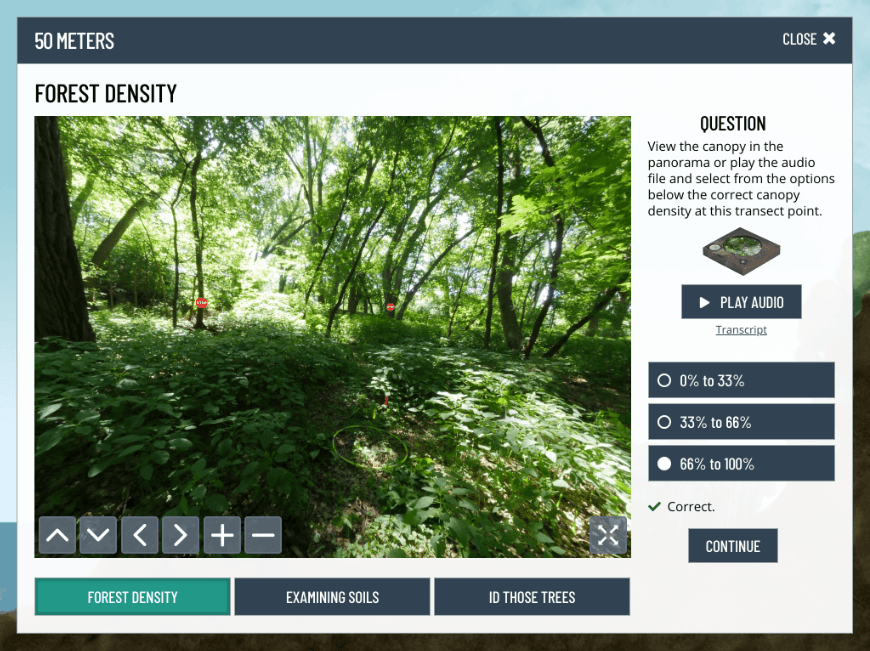
Task: Click the transect map thumbnail above Play Audio
Action: [x=740, y=250]
